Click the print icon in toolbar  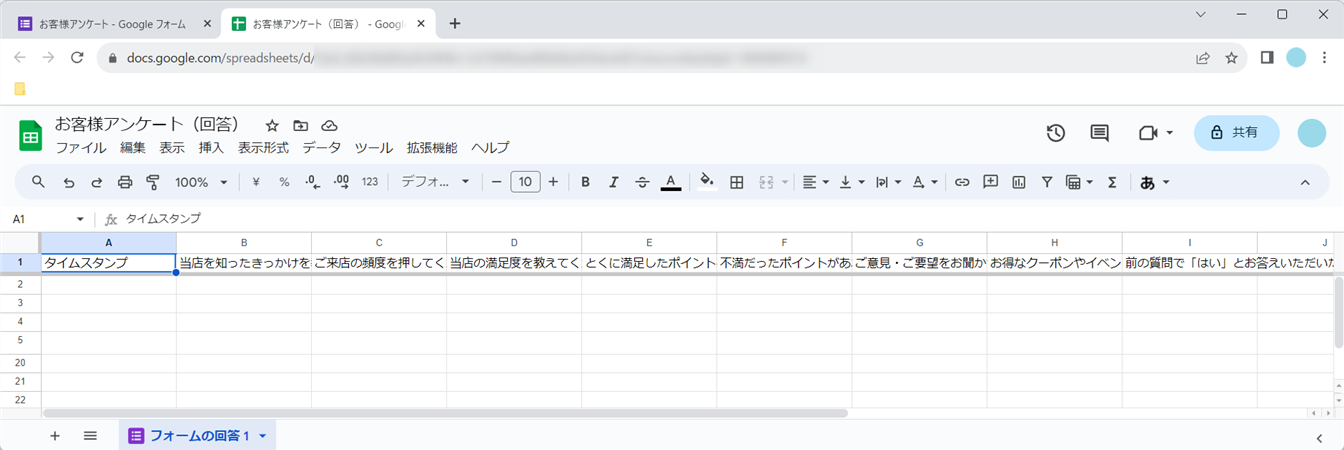pyautogui.click(x=125, y=182)
